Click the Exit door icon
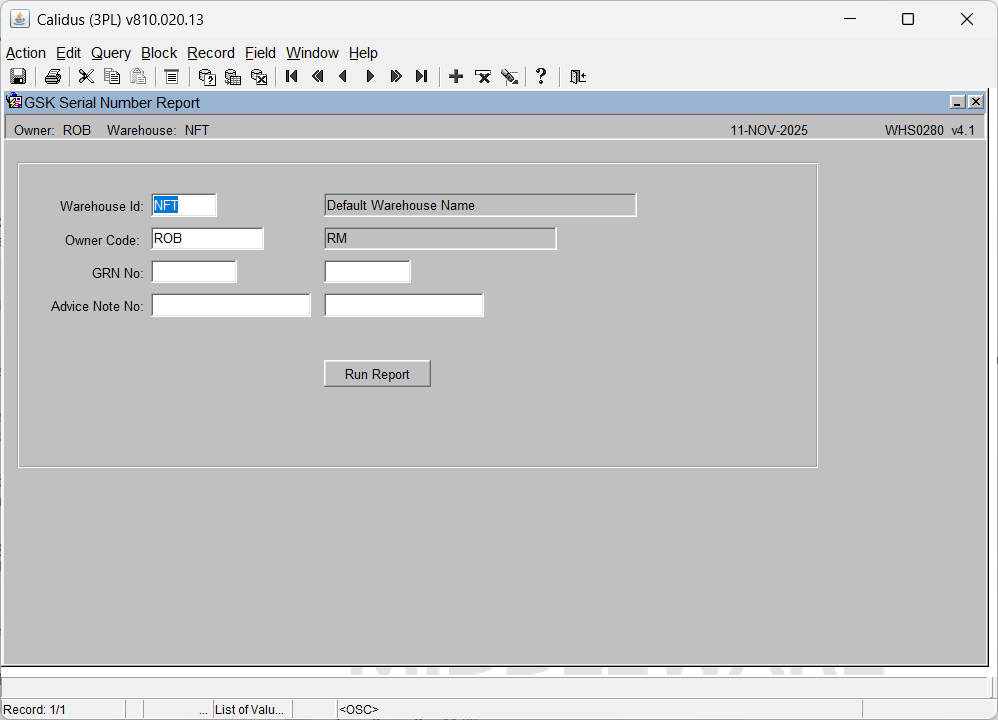998x720 pixels. tap(577, 77)
